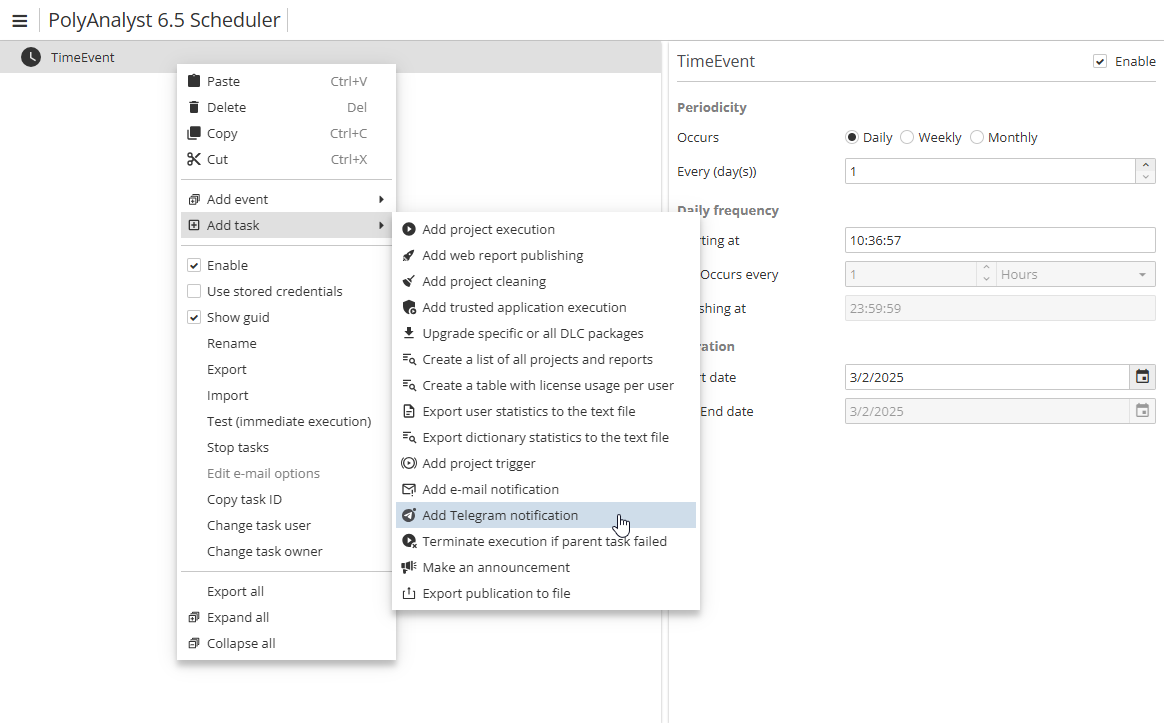Screen dimensions: 1164x723
Task: Select Add Telegram notification menu item
Action: click(500, 516)
